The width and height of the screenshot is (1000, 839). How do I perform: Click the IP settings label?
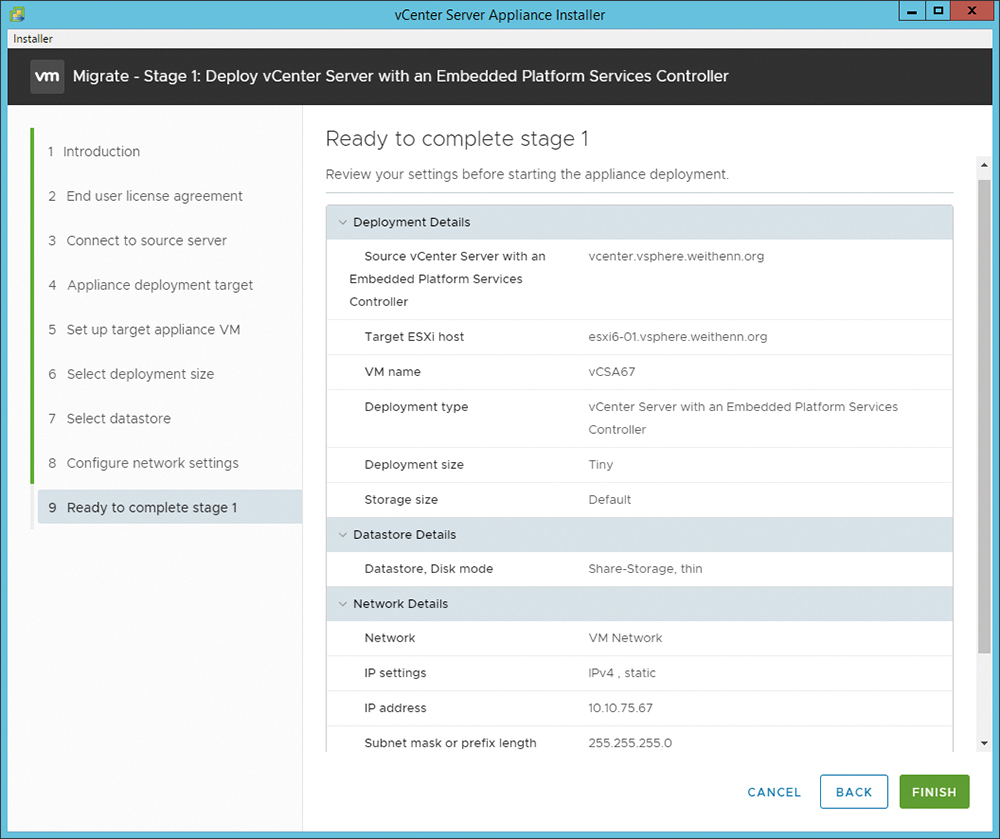tap(395, 673)
